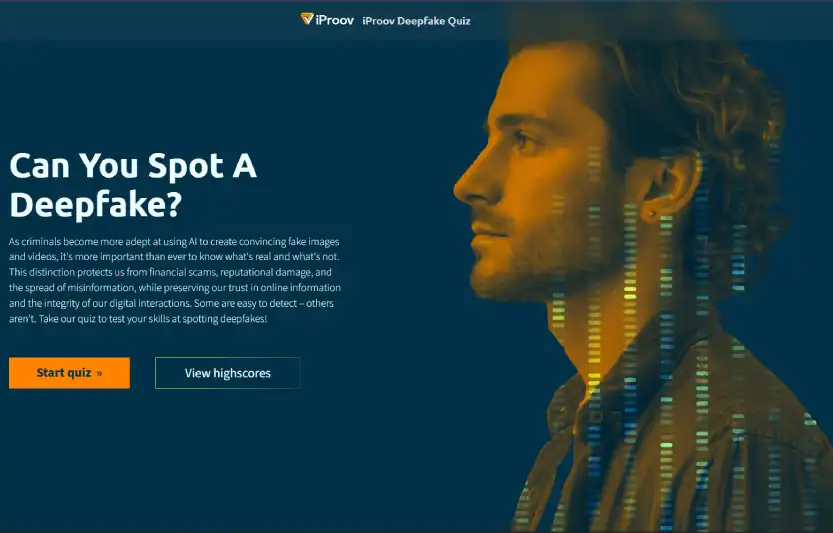This screenshot has width=833, height=533.
Task: Open the View highscores button
Action: point(227,373)
